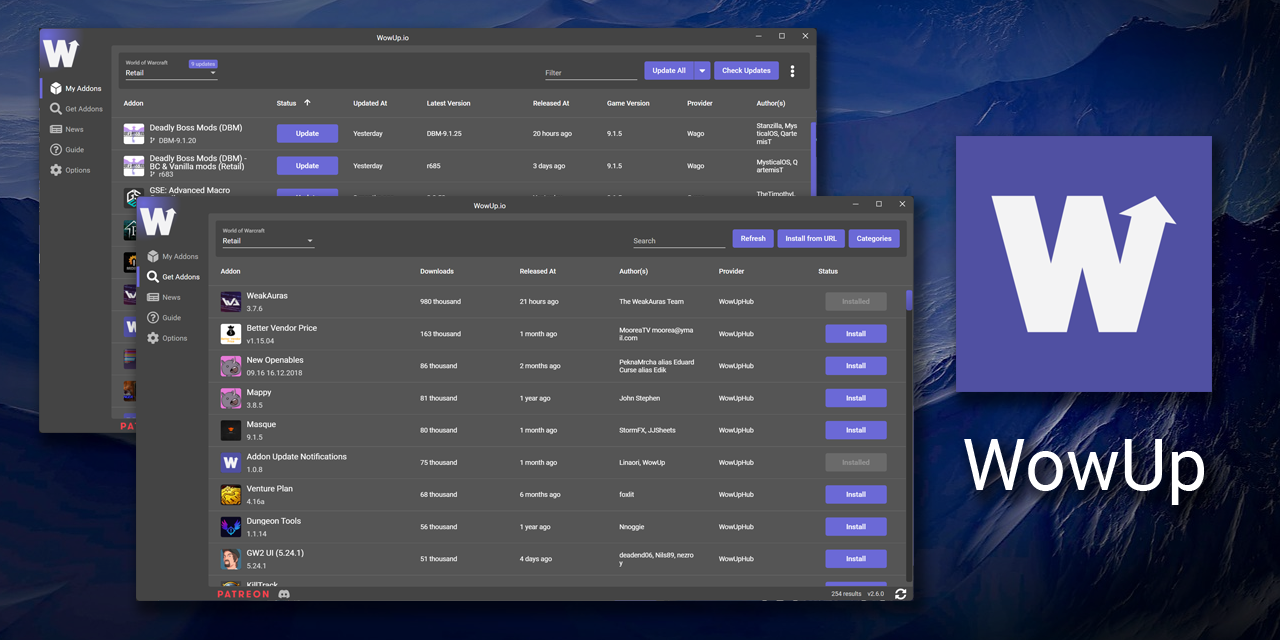Open Guide in the front window sidebar

[164, 318]
